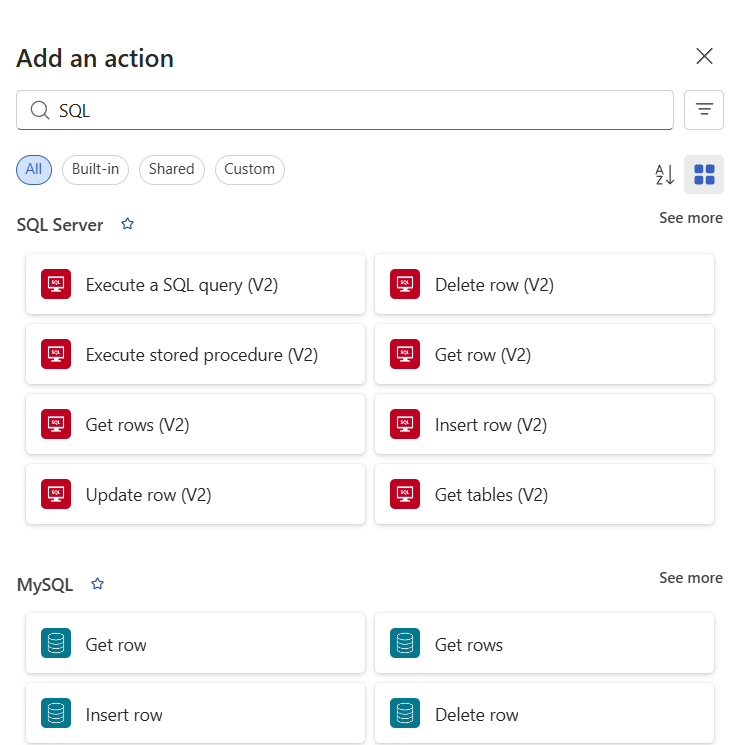Select Get tables (V2) action

544,494
